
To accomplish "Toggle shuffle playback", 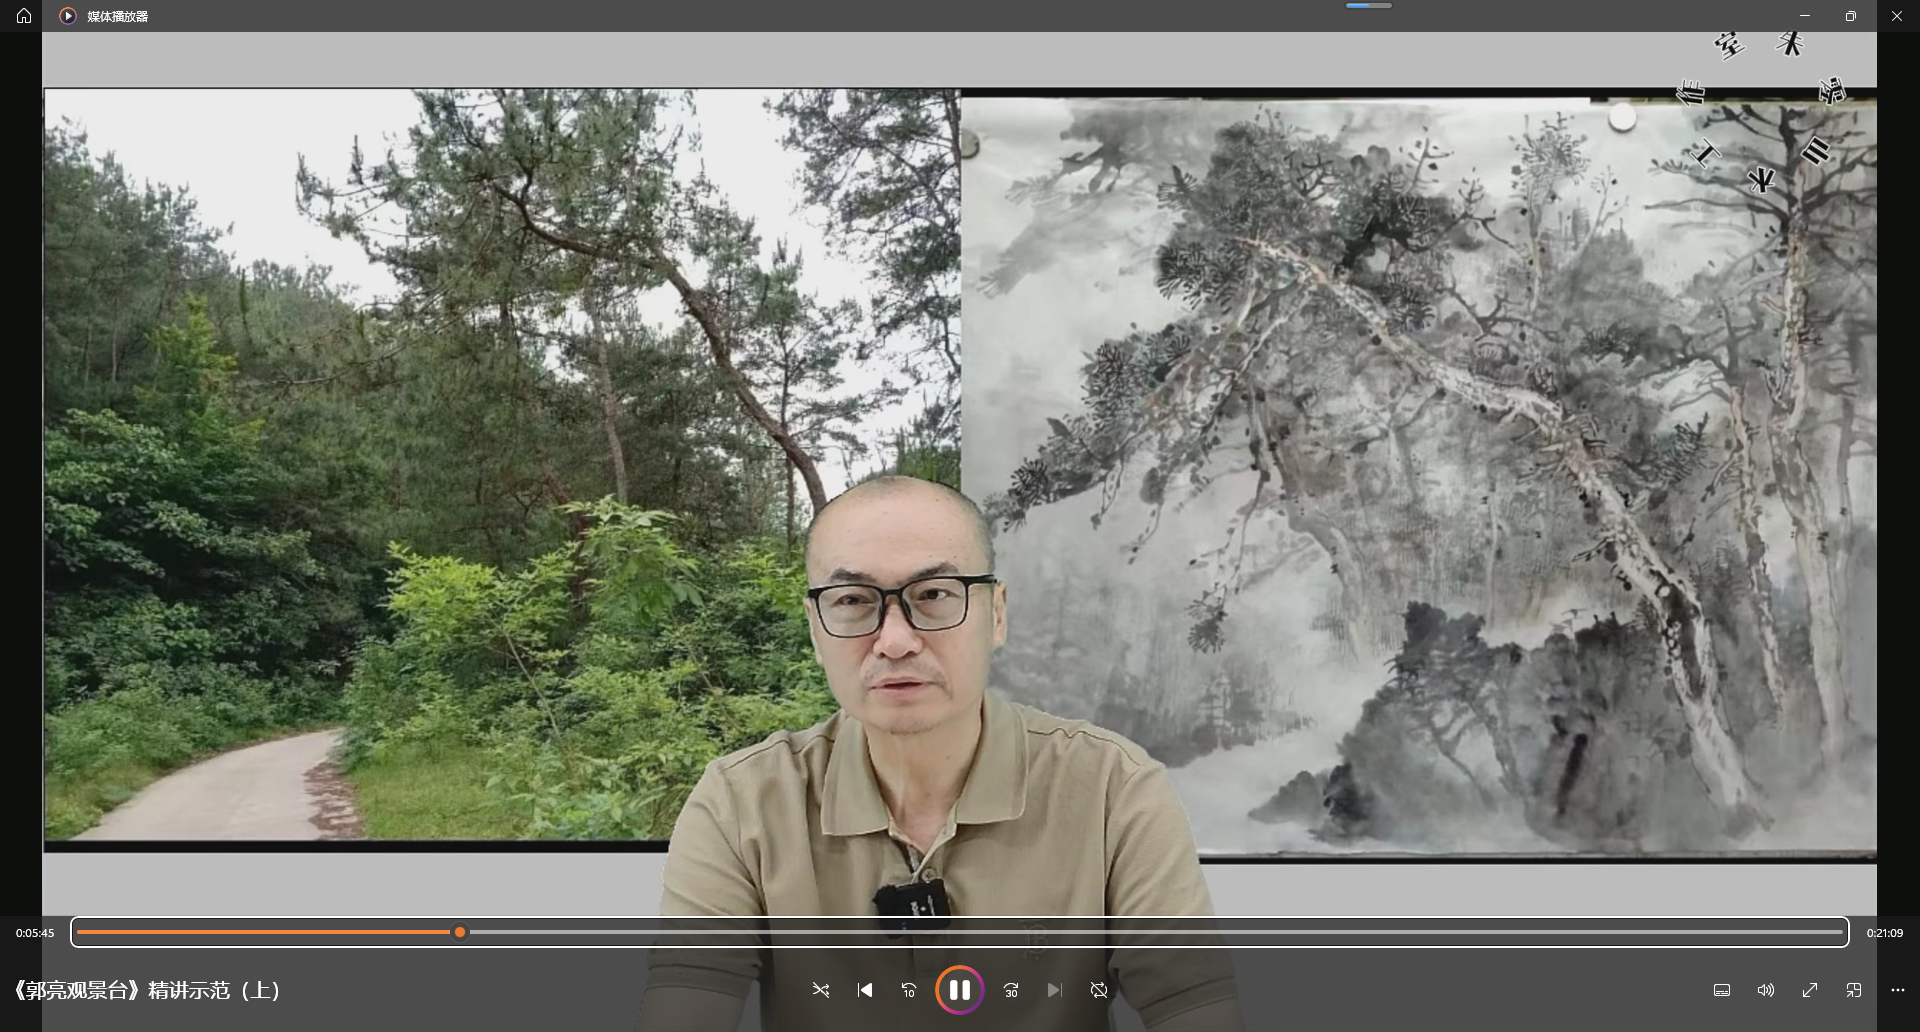I will (x=821, y=990).
